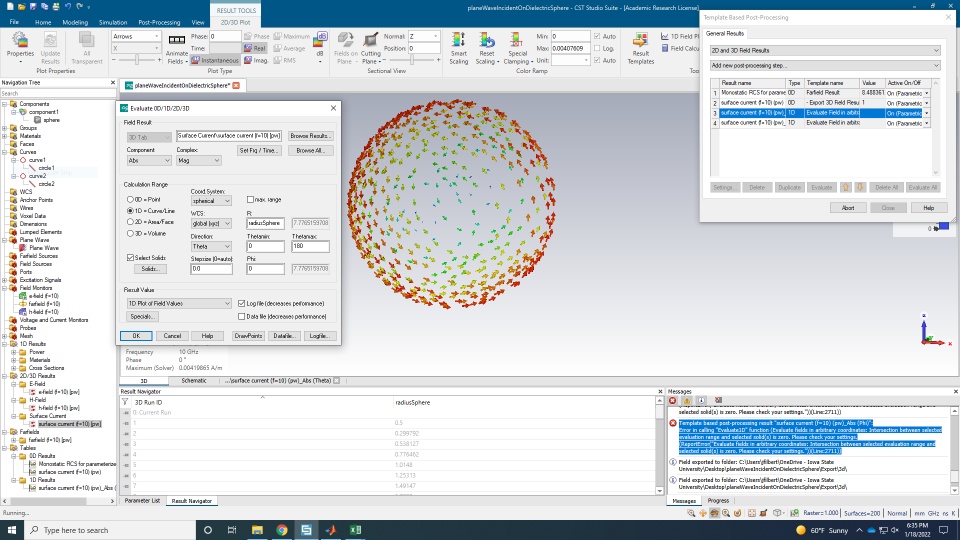Clear the Messages panel with delete icon
This screenshot has width=960, height=540.
(x=718, y=400)
